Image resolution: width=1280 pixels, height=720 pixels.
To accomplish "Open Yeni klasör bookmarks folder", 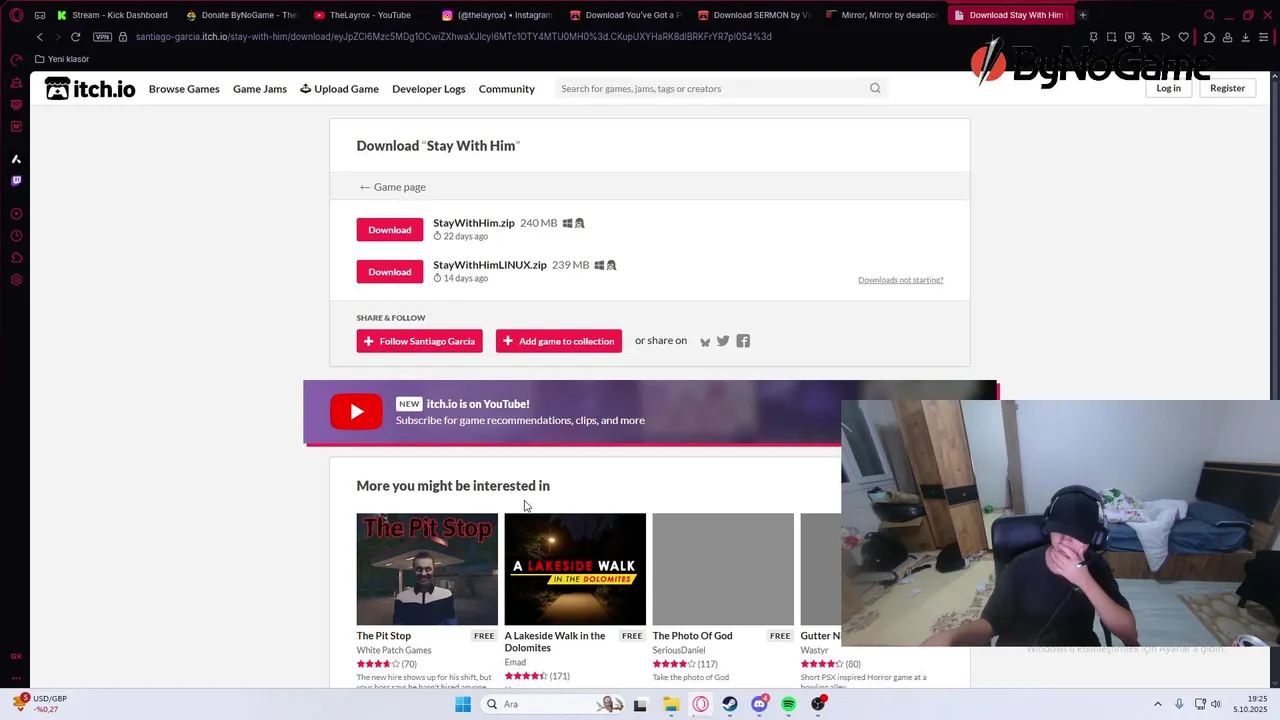I will pyautogui.click(x=62, y=59).
